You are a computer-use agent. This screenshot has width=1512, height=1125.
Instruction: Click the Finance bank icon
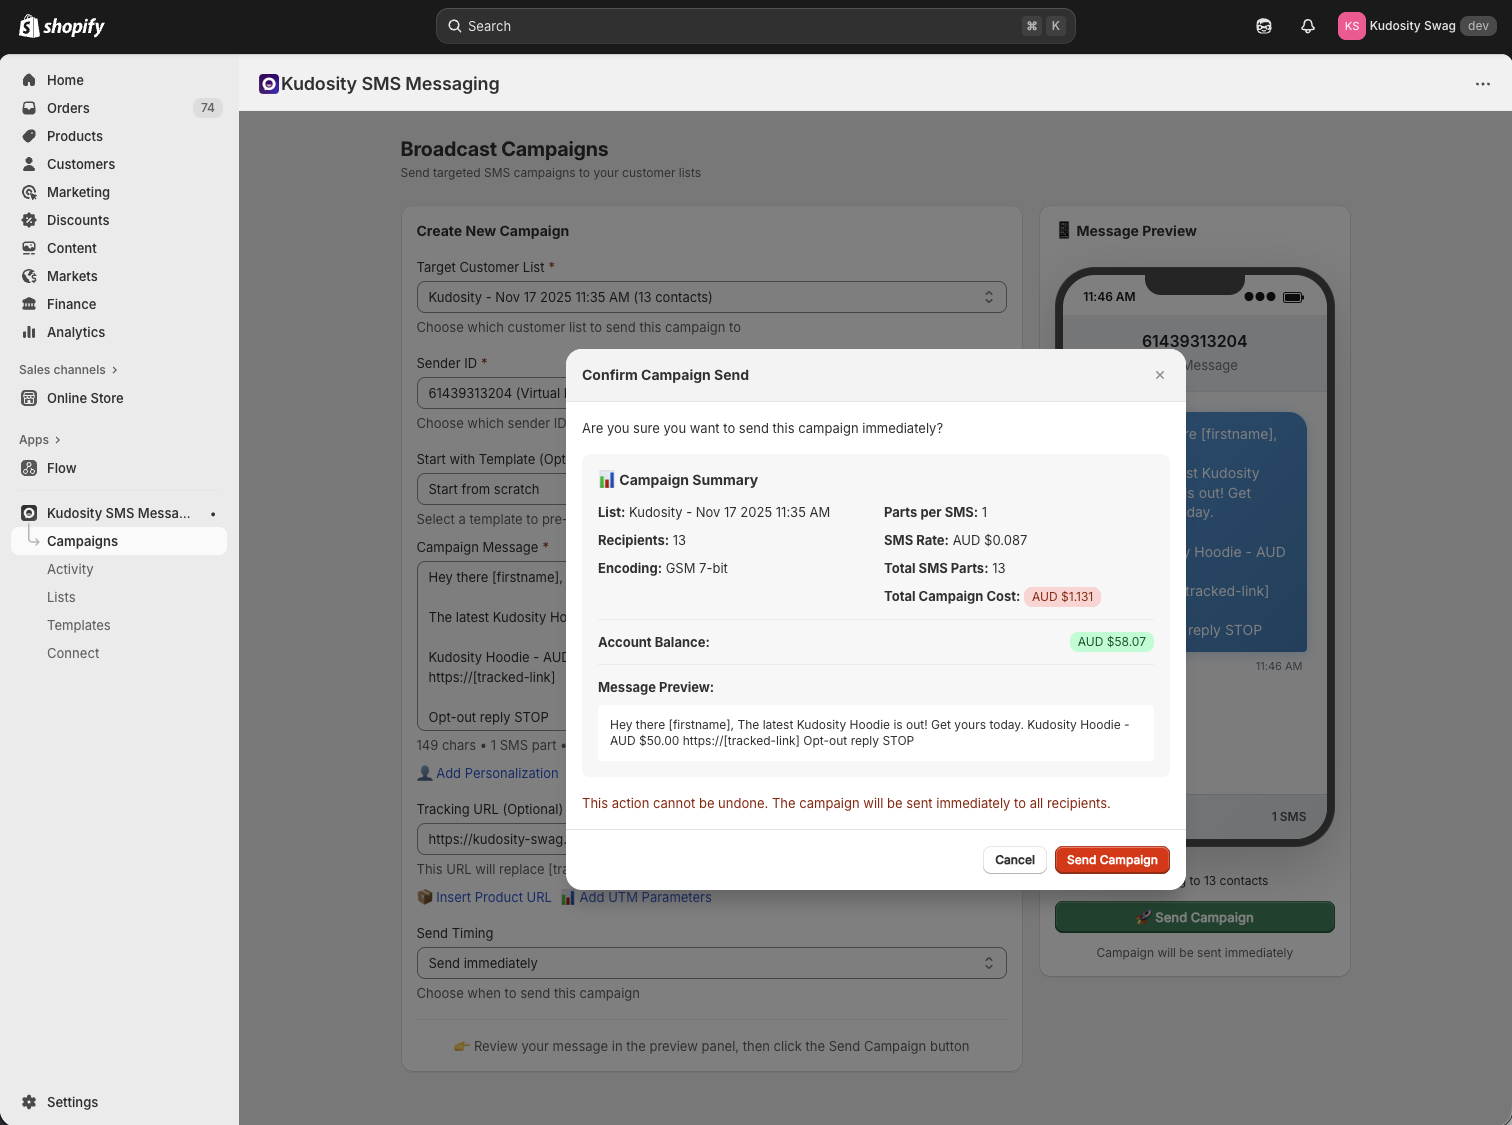point(29,304)
